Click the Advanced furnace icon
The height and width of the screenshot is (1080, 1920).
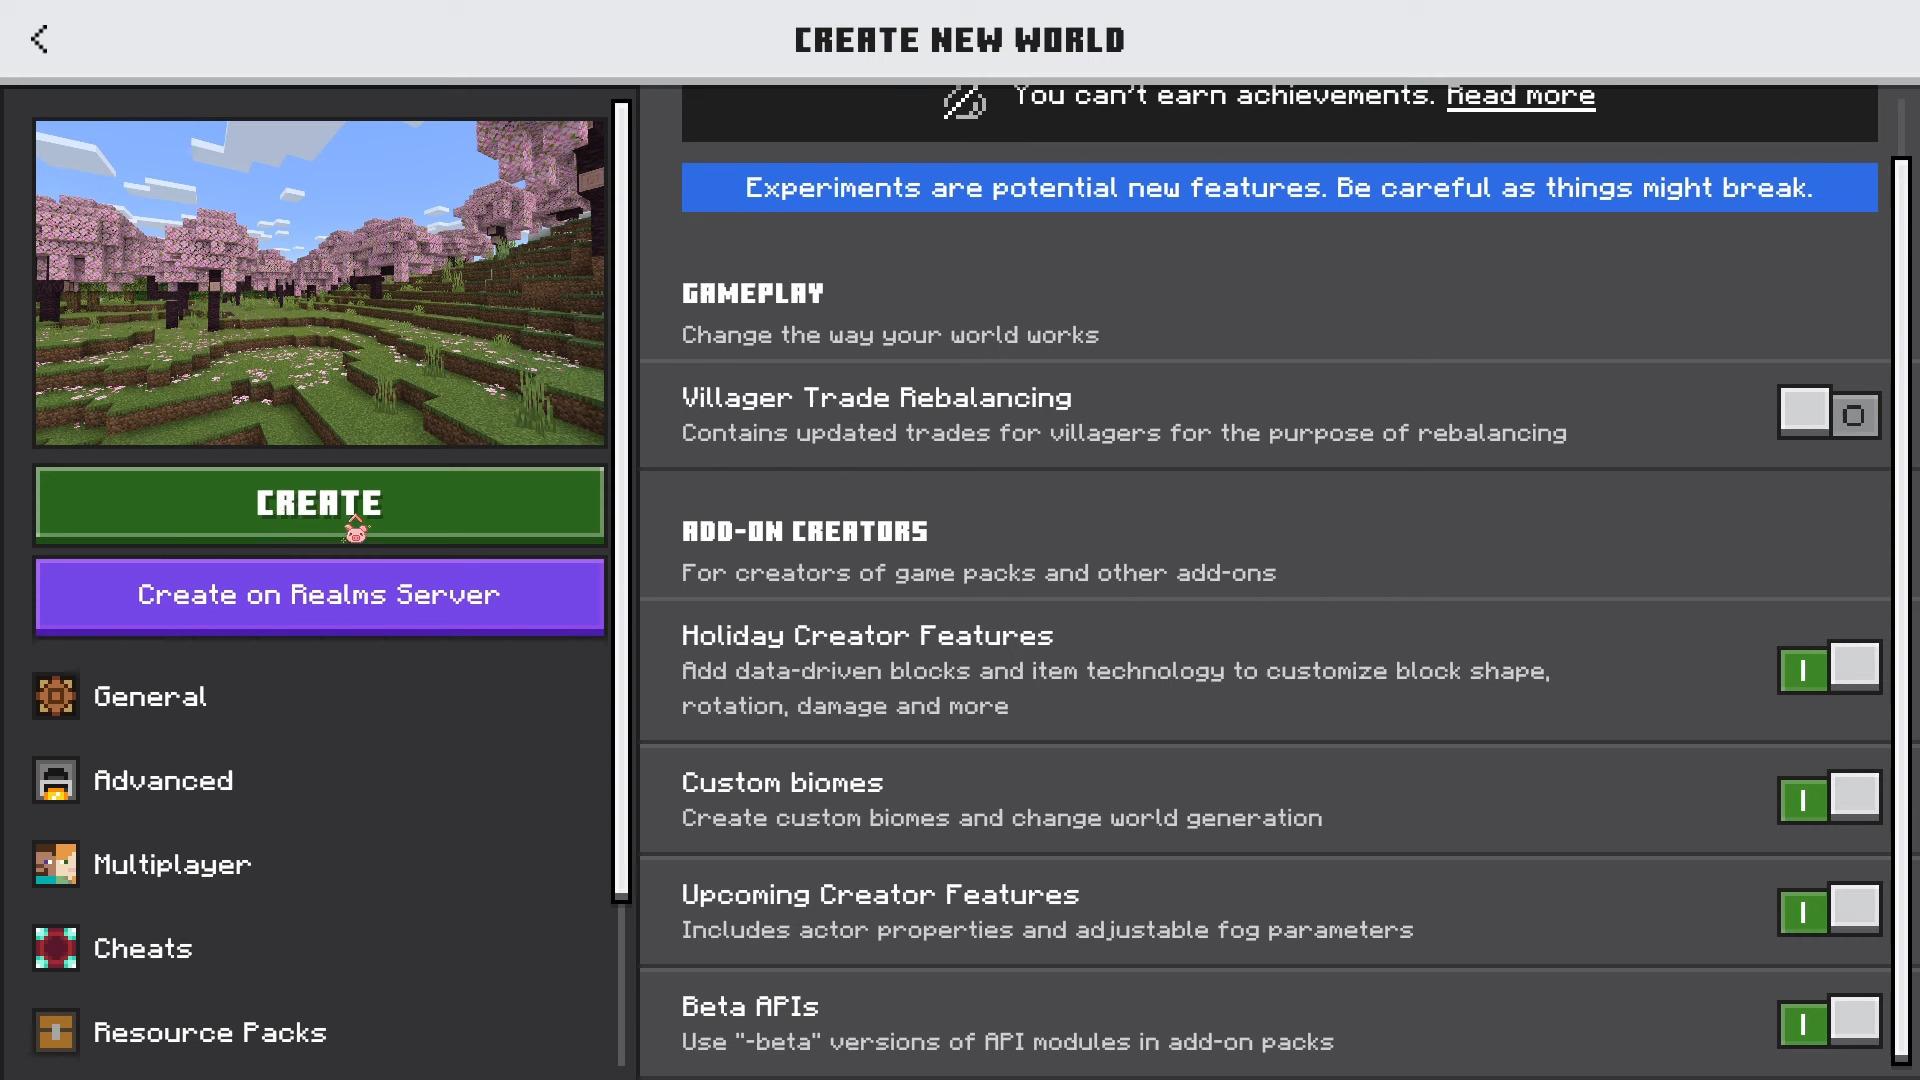(x=56, y=780)
